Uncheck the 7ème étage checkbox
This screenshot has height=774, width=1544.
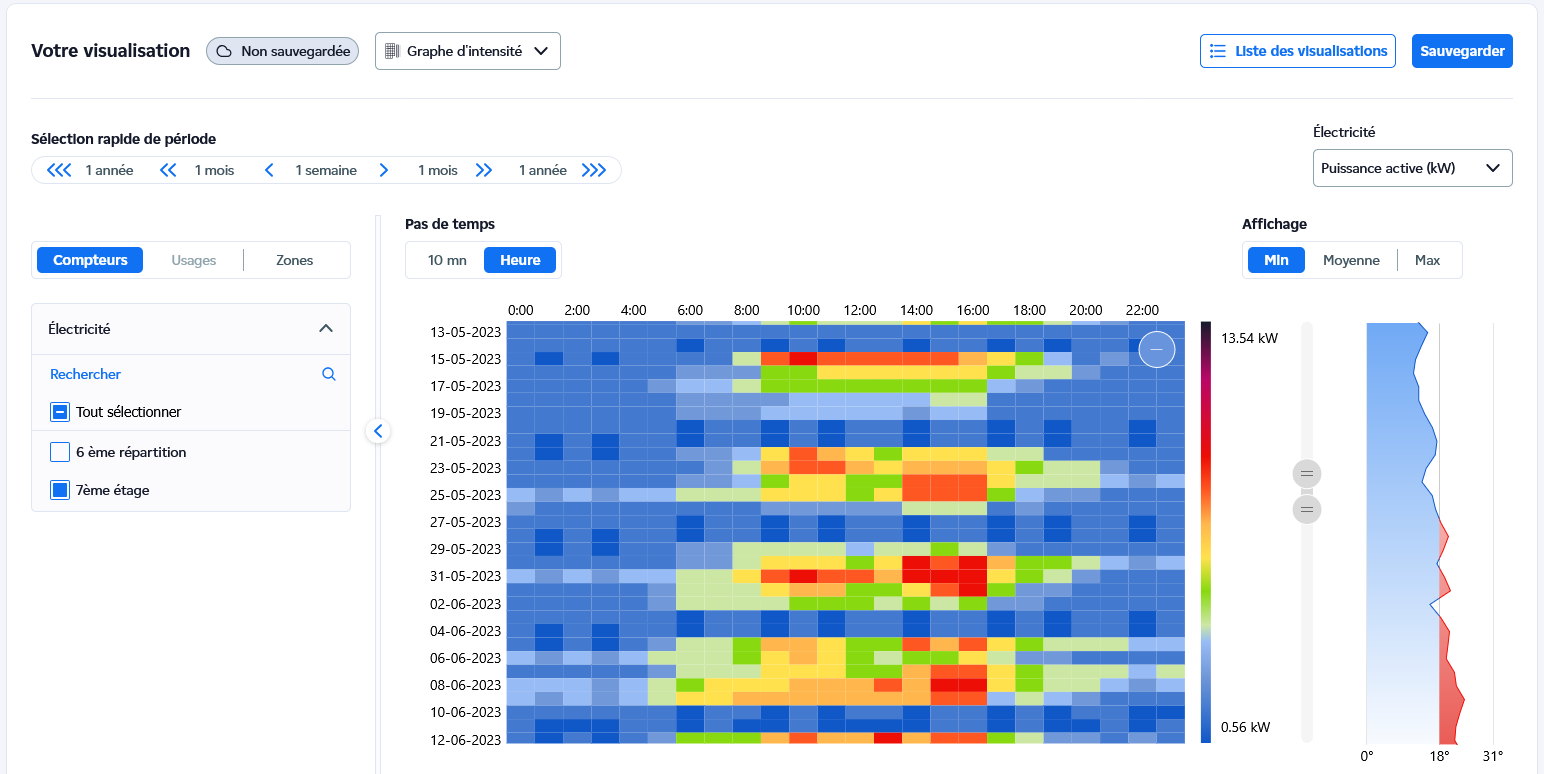(x=60, y=490)
